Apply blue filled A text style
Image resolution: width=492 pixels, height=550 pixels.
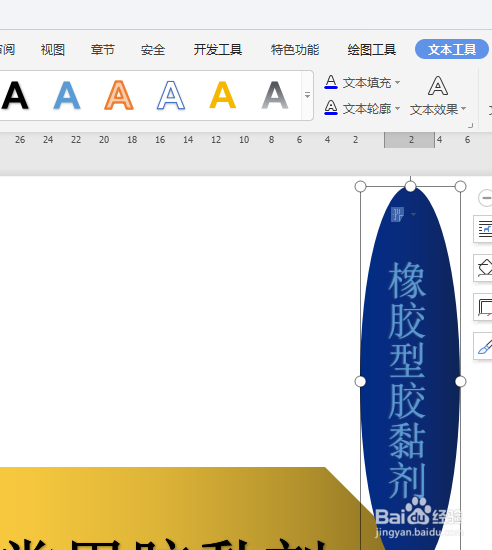coord(67,95)
